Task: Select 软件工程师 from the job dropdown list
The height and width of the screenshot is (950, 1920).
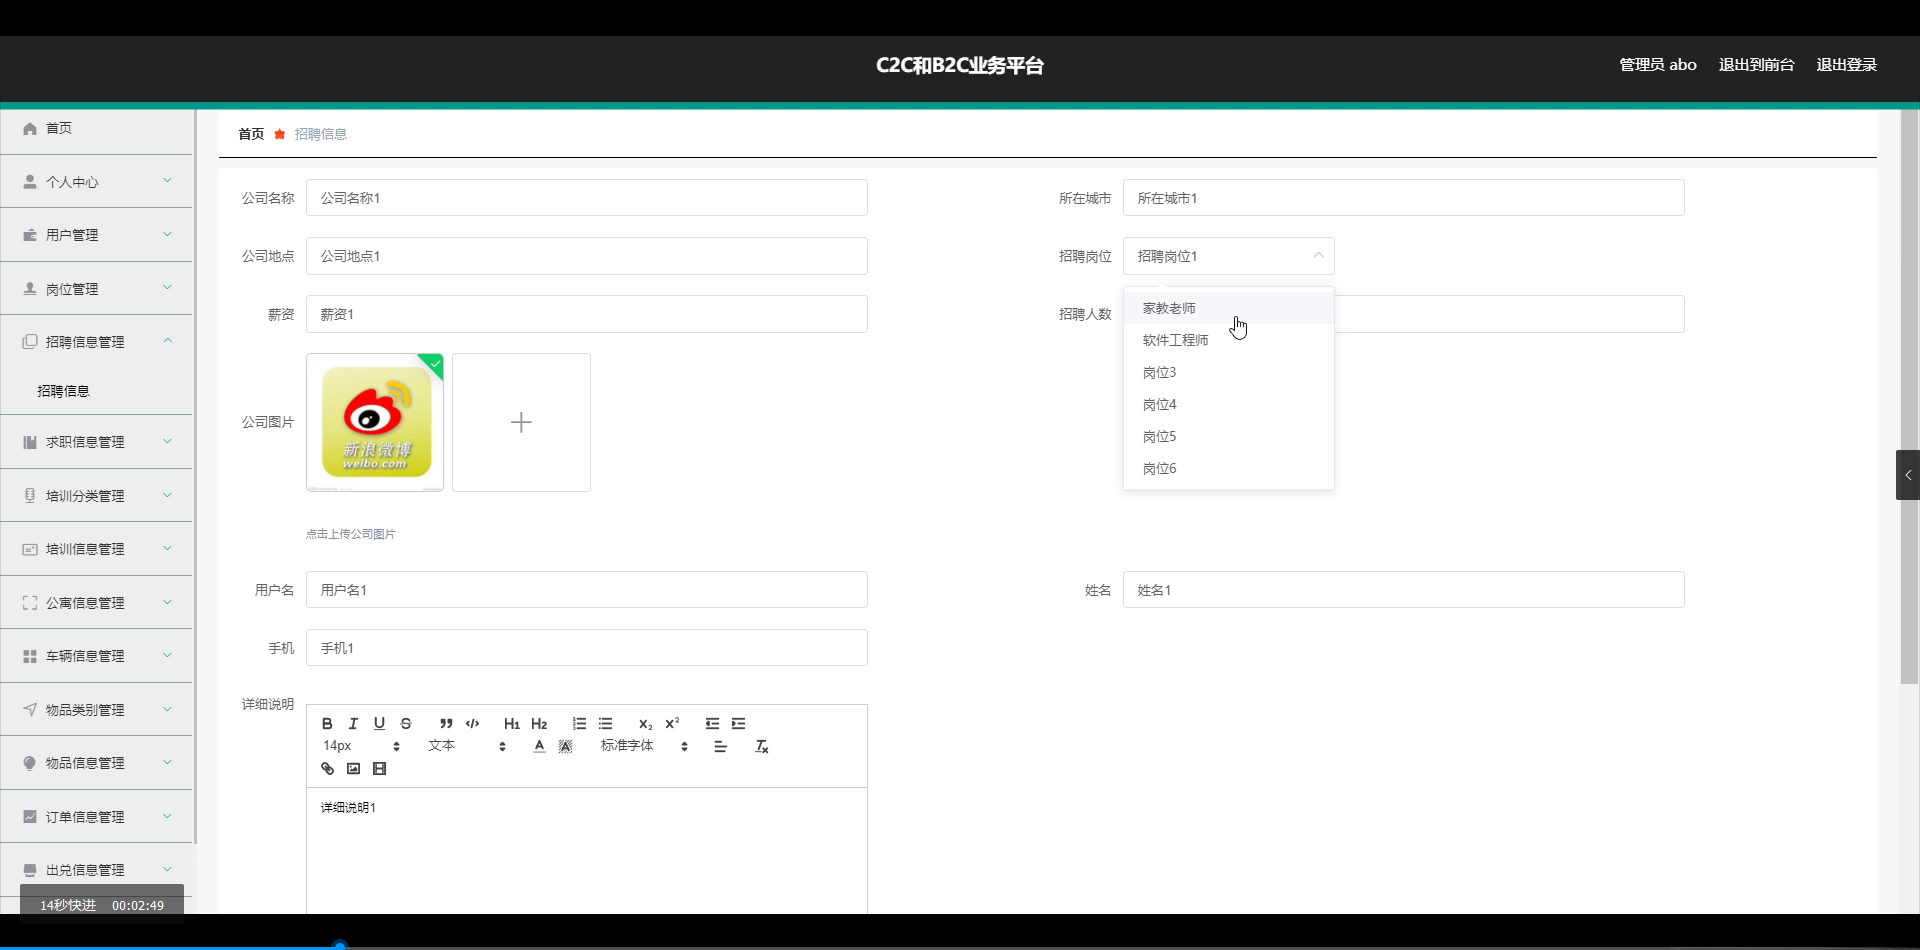Action: pos(1175,339)
